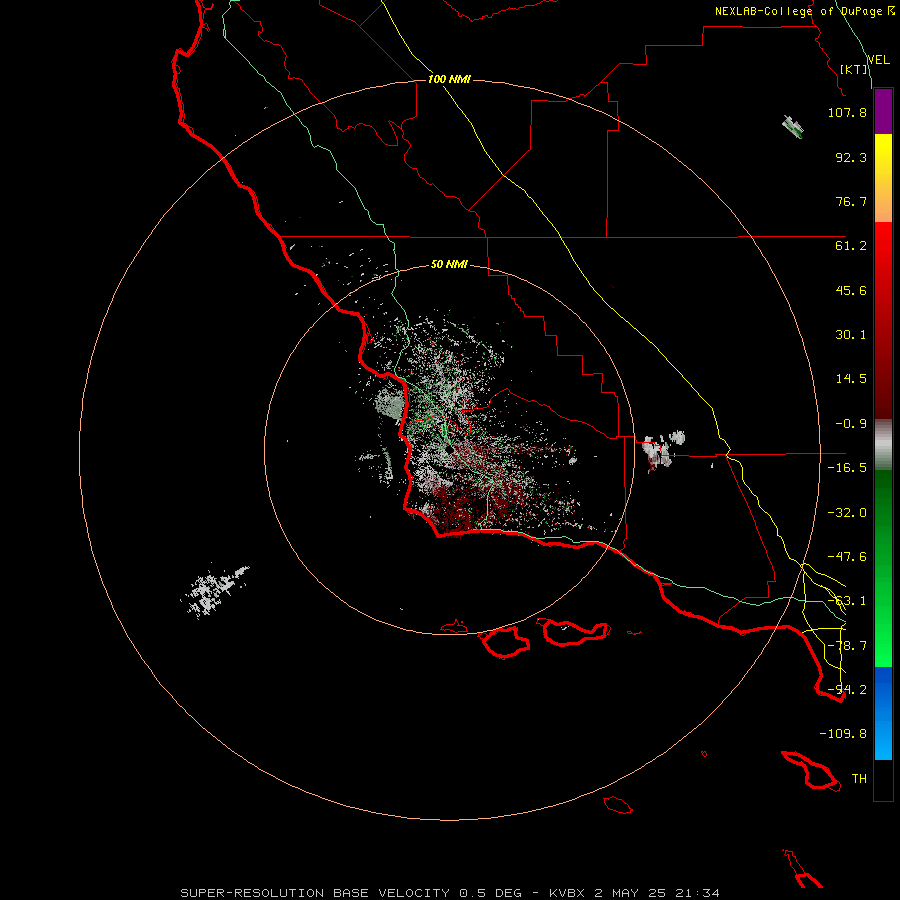Click the Super-Resolution Base Velocity caption

pos(450,893)
